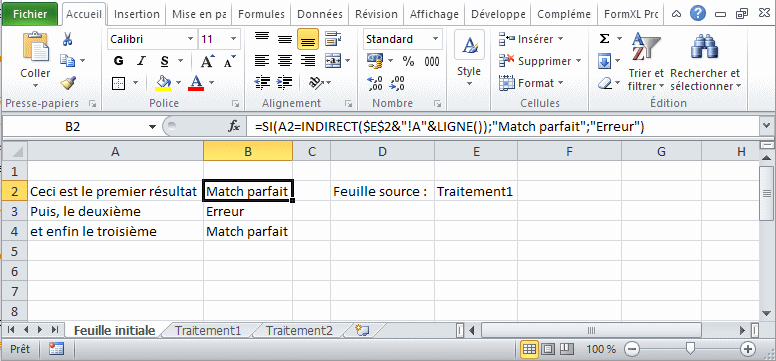The width and height of the screenshot is (776, 361).
Task: Apply thousands separator 000 format
Action: [x=432, y=61]
